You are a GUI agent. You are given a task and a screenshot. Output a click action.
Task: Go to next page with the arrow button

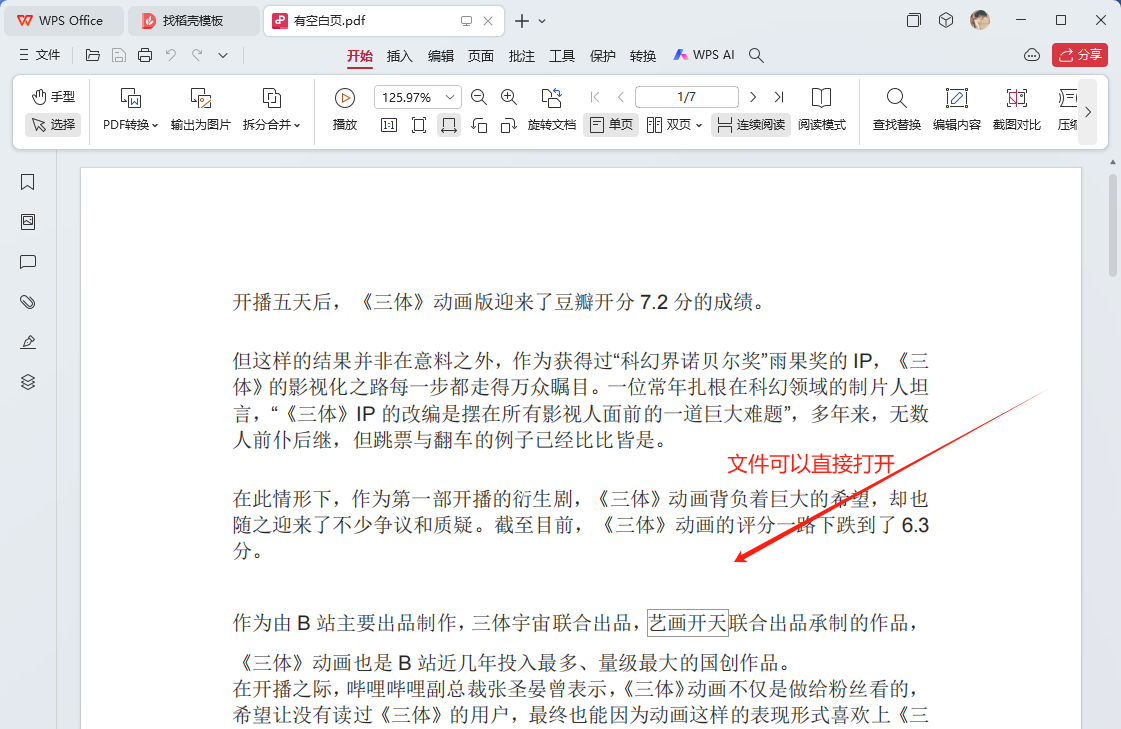753,97
